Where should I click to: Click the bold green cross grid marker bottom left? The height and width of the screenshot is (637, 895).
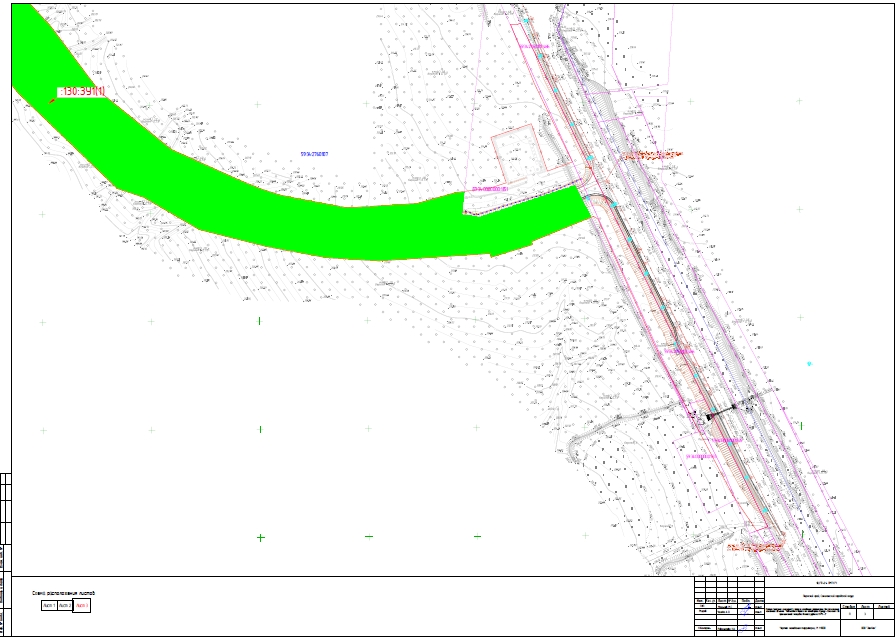click(x=260, y=538)
